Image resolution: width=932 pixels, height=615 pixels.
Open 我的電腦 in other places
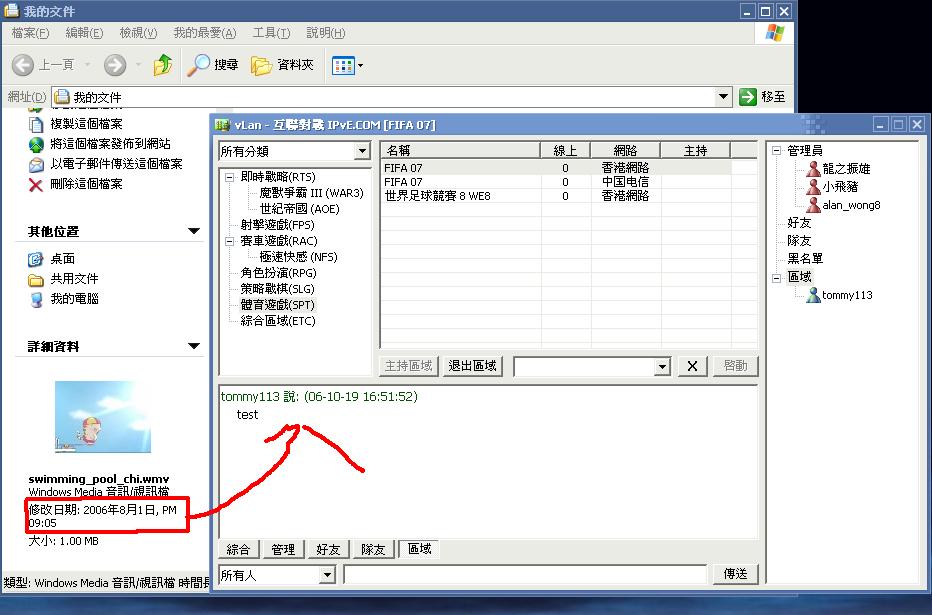[74, 299]
